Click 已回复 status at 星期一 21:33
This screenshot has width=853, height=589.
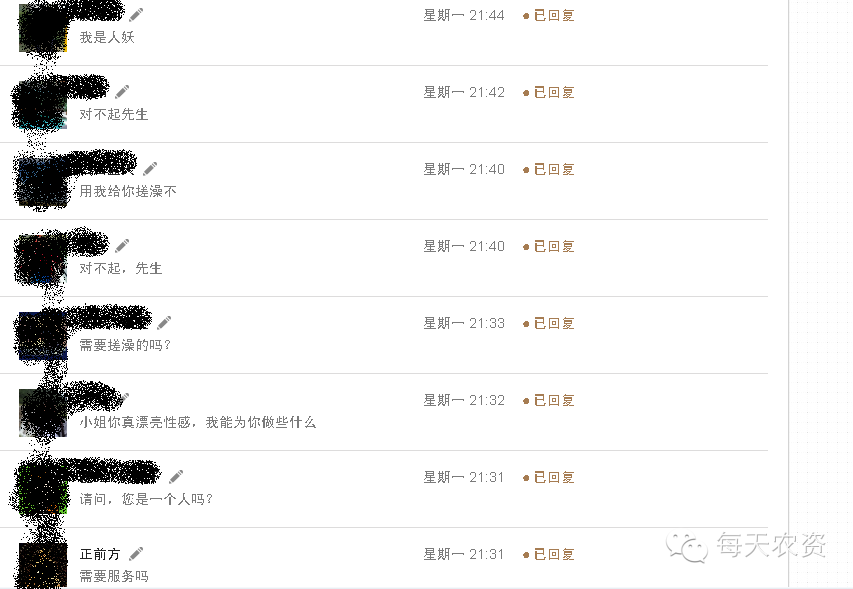(554, 324)
